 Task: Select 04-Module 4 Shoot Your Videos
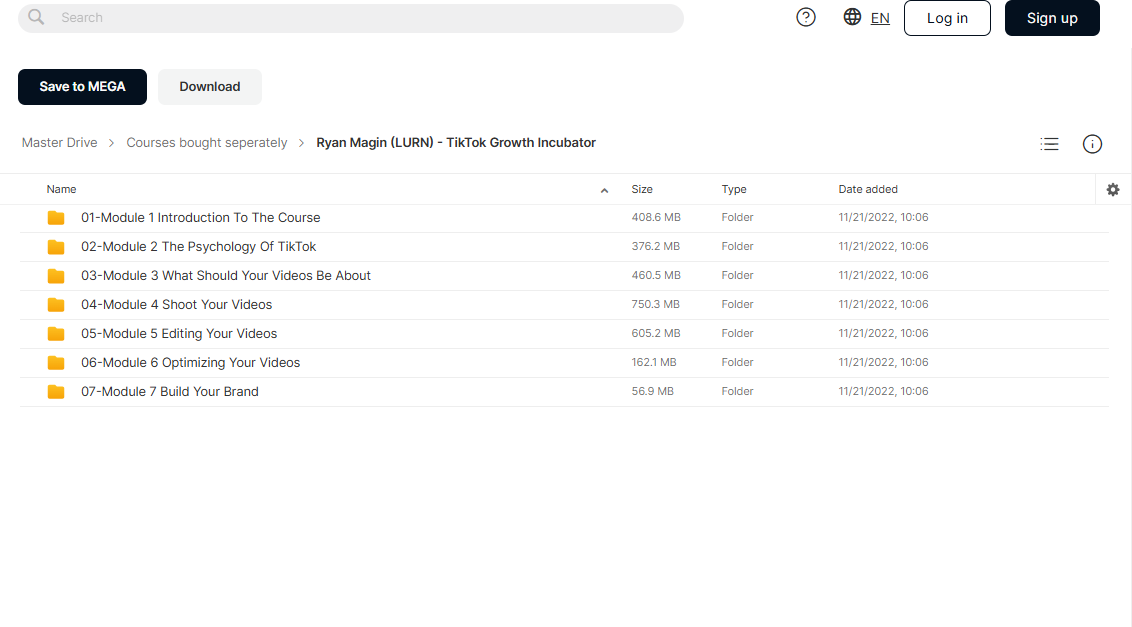tap(176, 304)
